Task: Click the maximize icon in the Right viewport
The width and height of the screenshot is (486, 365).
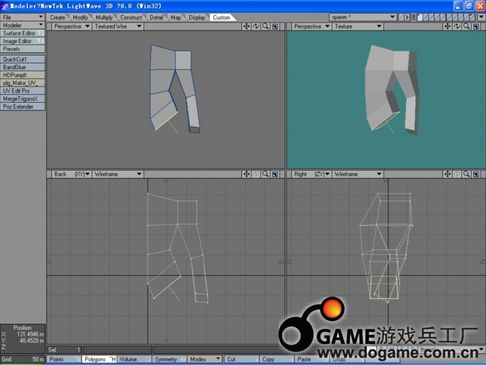Action: (476, 174)
